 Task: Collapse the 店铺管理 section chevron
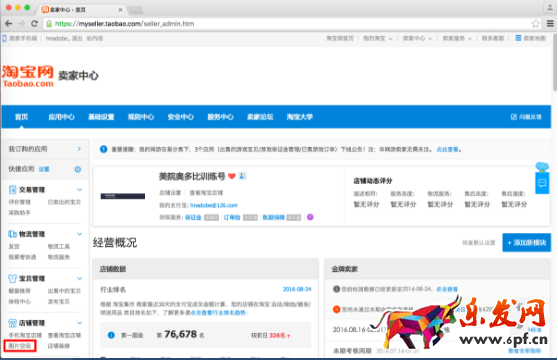pos(79,323)
